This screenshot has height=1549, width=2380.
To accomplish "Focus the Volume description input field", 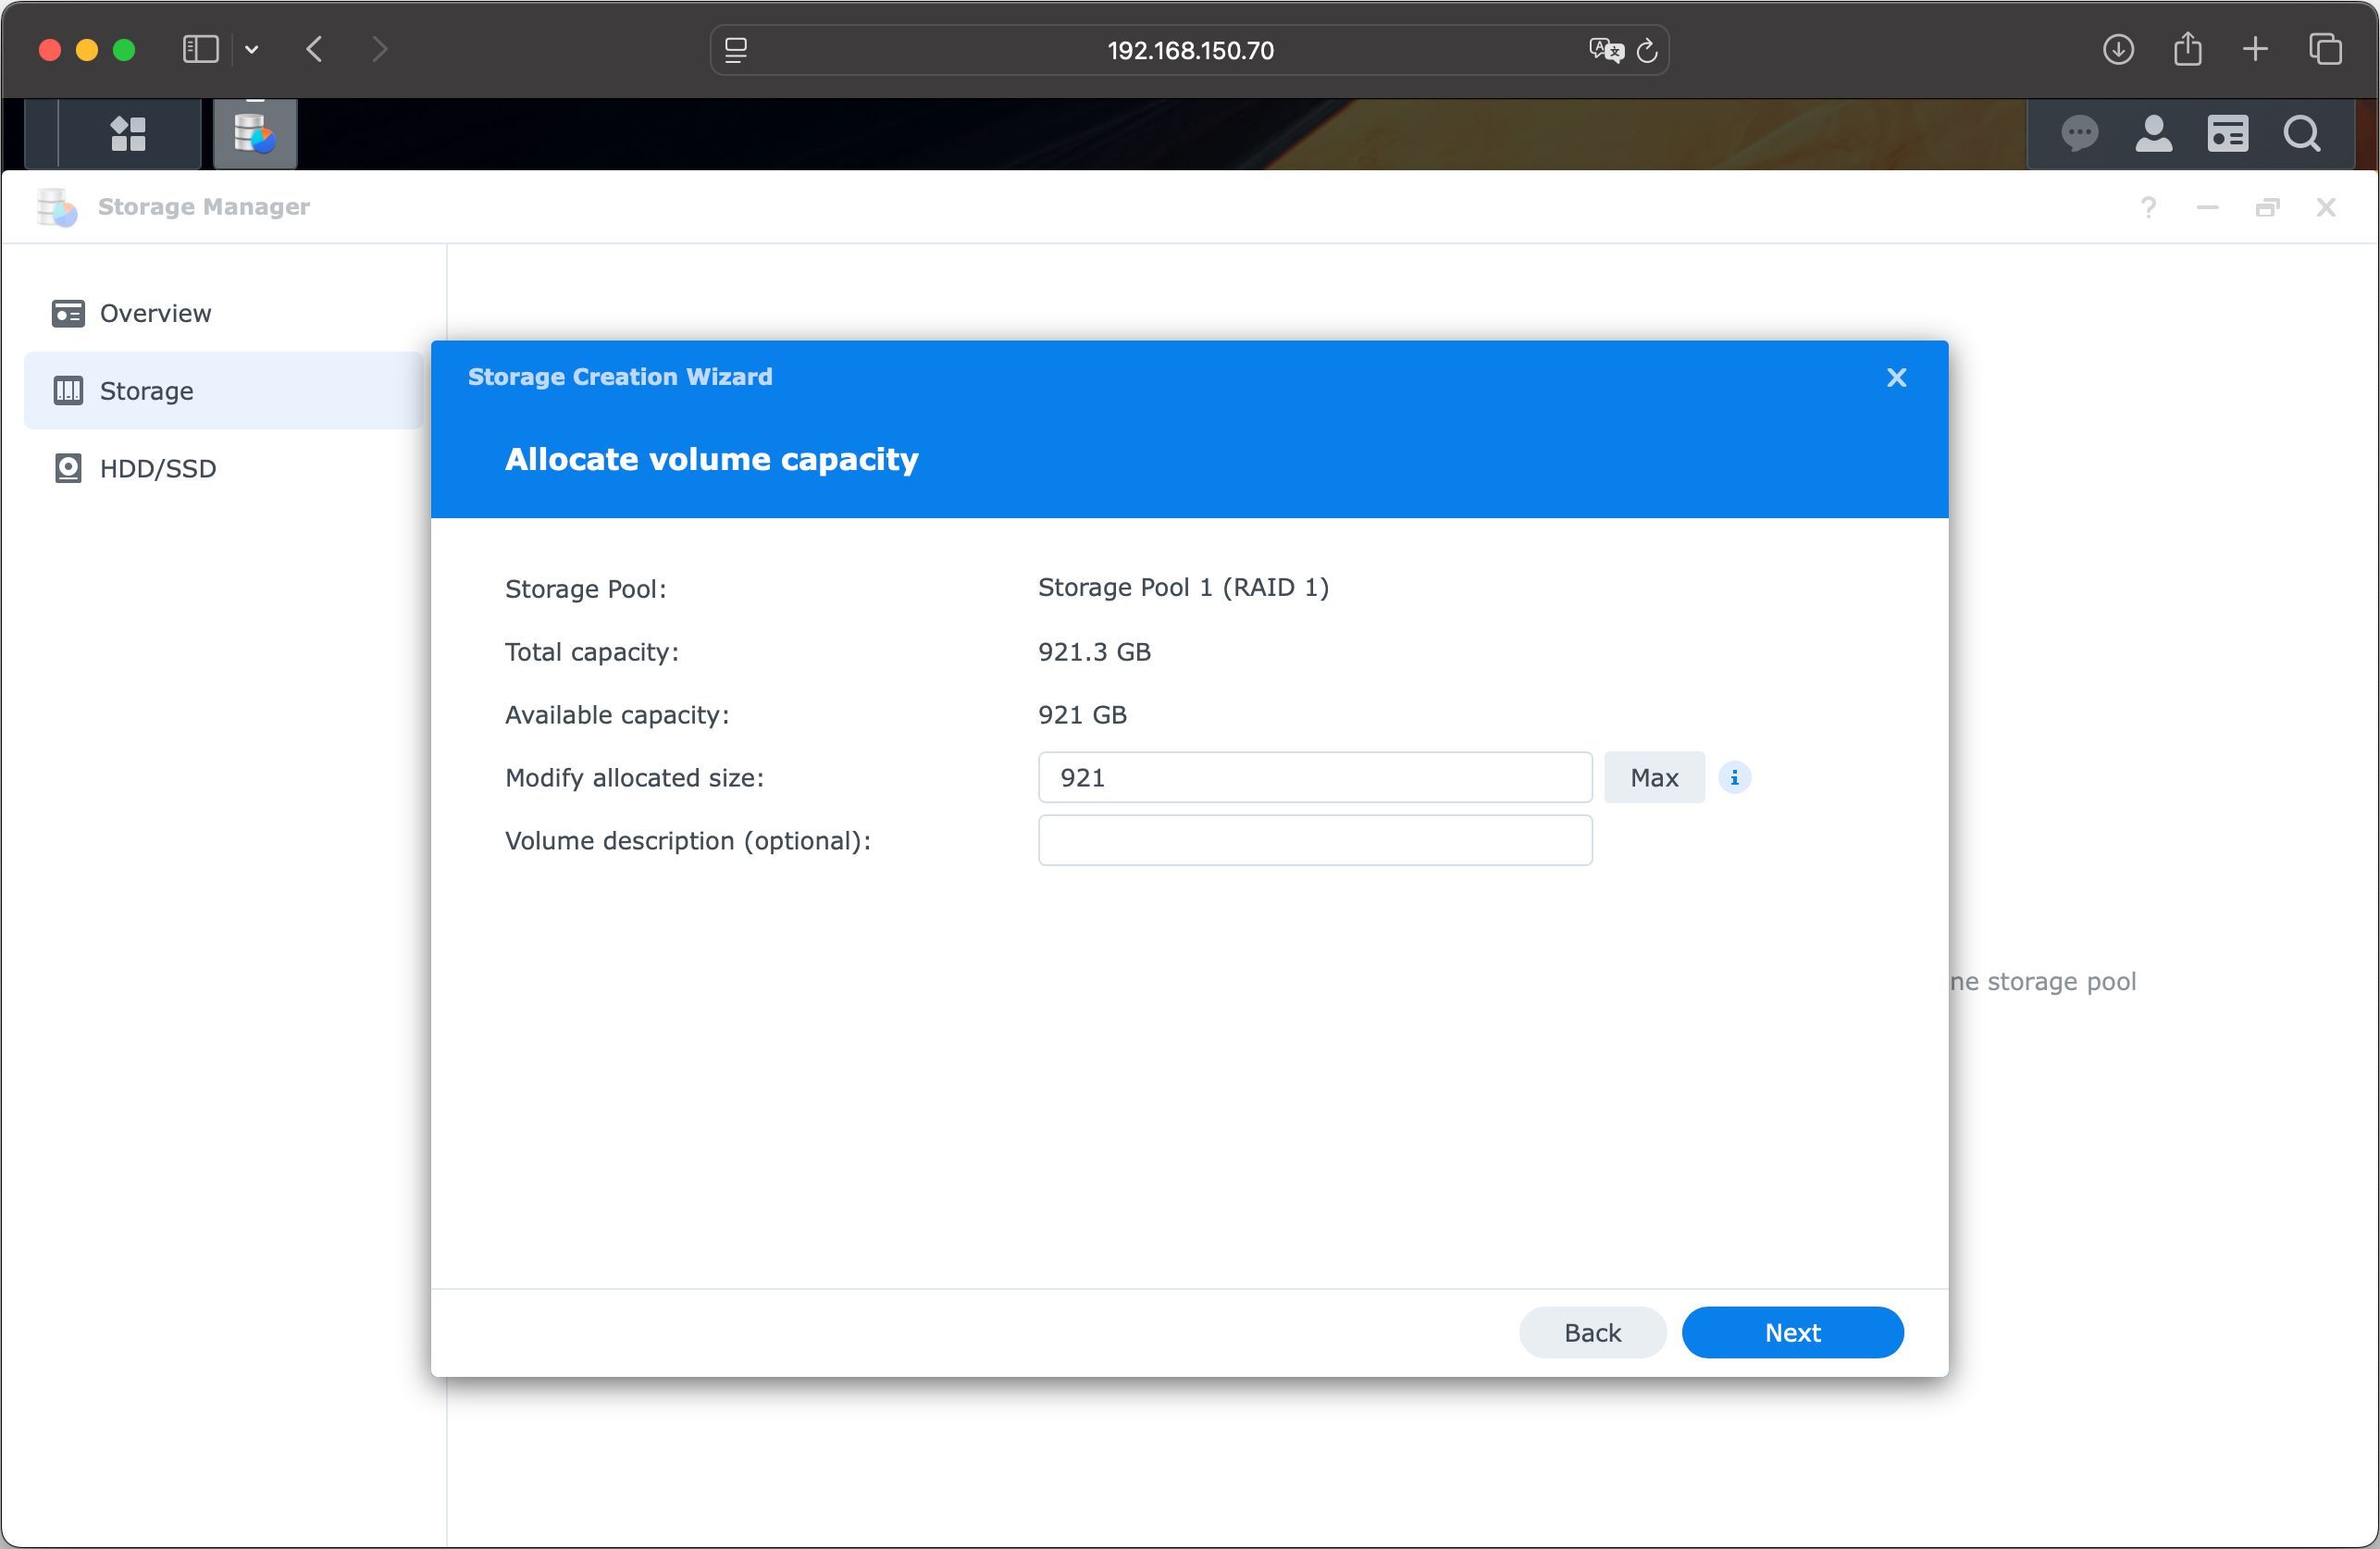I will [1314, 841].
